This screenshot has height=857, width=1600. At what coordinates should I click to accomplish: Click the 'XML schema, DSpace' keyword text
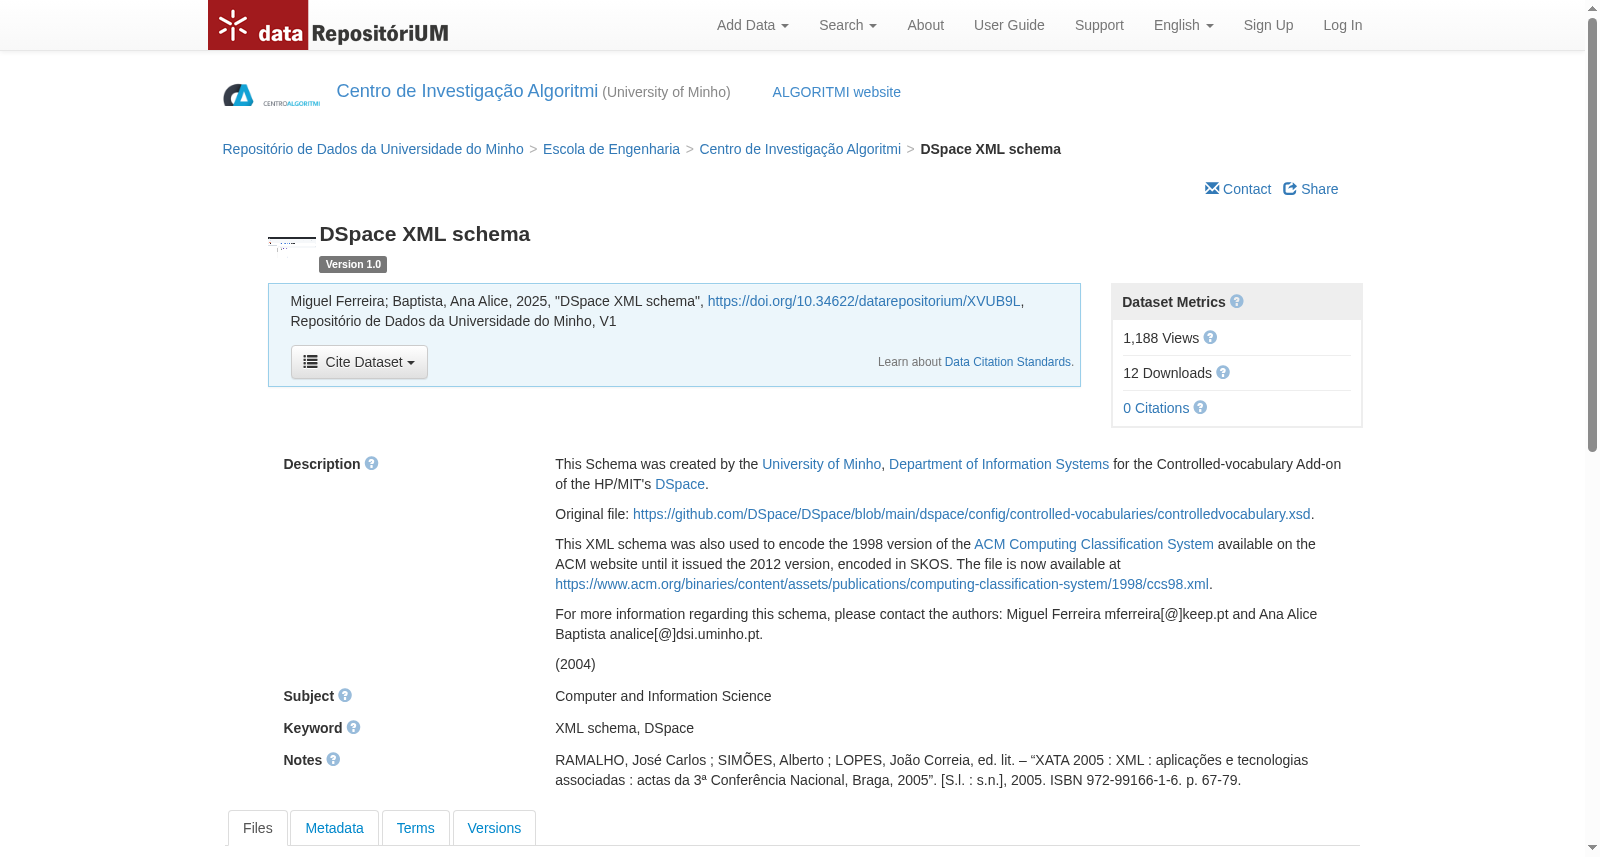[x=624, y=728]
